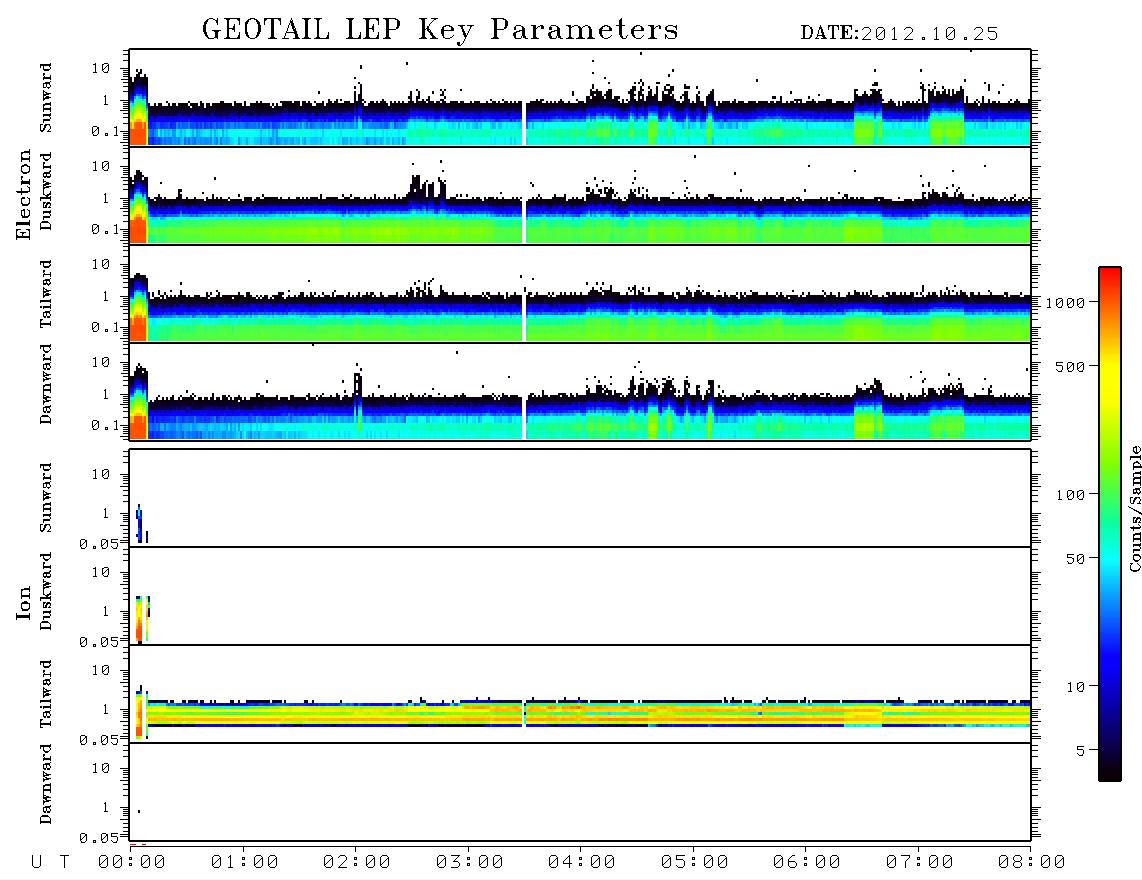The height and width of the screenshot is (880, 1142).
Task: Click the 06:00 time axis label
Action: (x=807, y=862)
